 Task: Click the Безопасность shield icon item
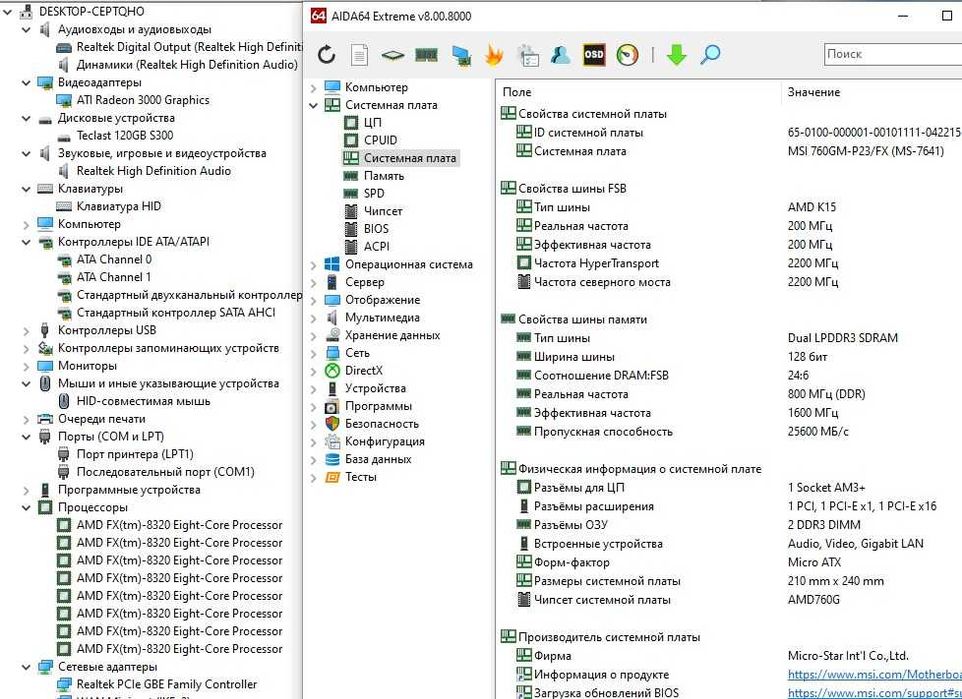(332, 424)
